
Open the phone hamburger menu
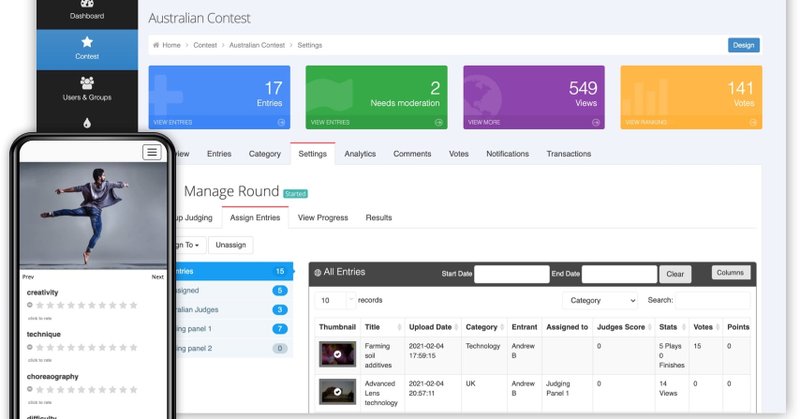(x=152, y=152)
